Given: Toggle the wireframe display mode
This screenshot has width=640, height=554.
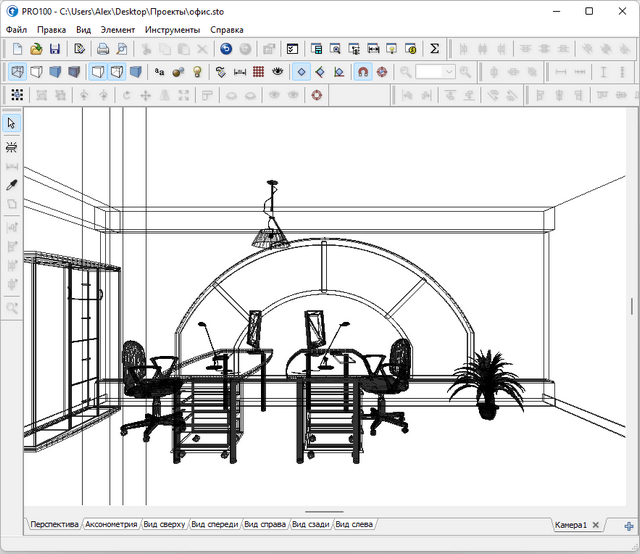Looking at the screenshot, I should 17,72.
